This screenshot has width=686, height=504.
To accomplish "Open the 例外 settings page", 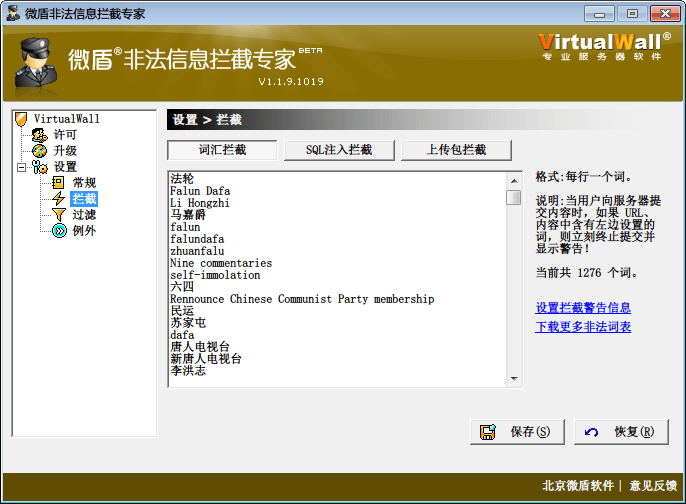I will [84, 231].
